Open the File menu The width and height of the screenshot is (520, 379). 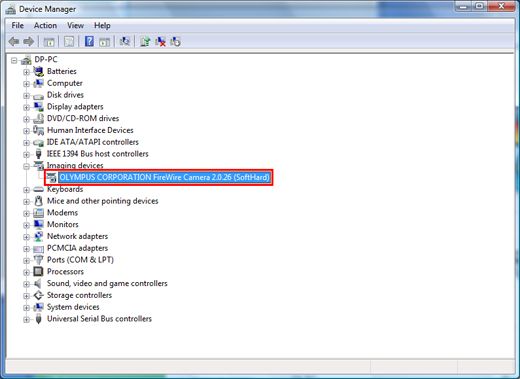[x=18, y=26]
